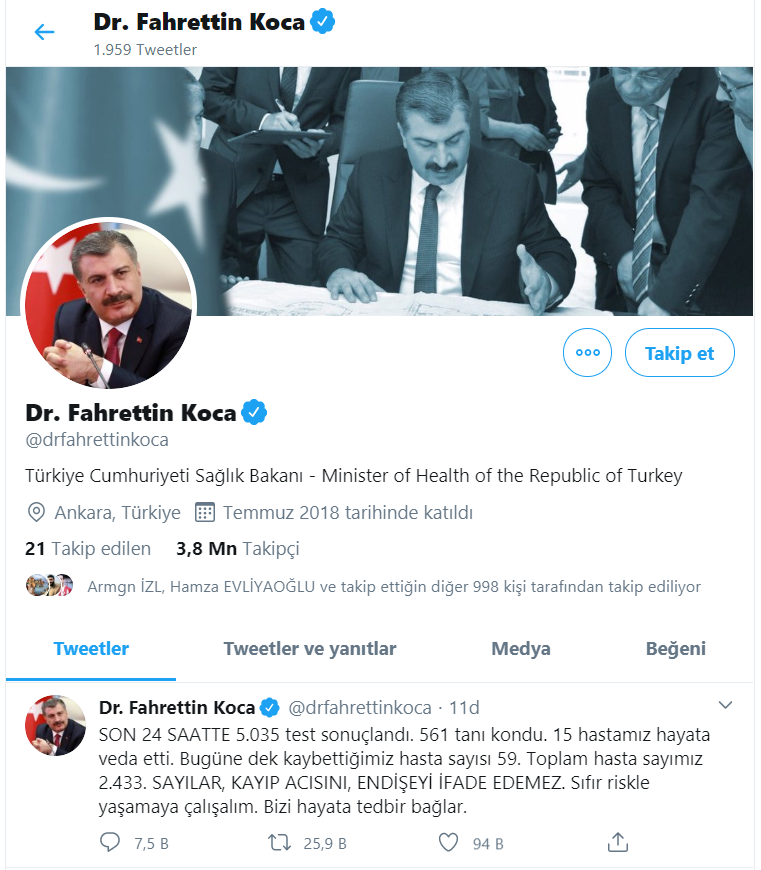This screenshot has height=870, width=761.
Task: Share the tweet via upload icon
Action: click(618, 842)
